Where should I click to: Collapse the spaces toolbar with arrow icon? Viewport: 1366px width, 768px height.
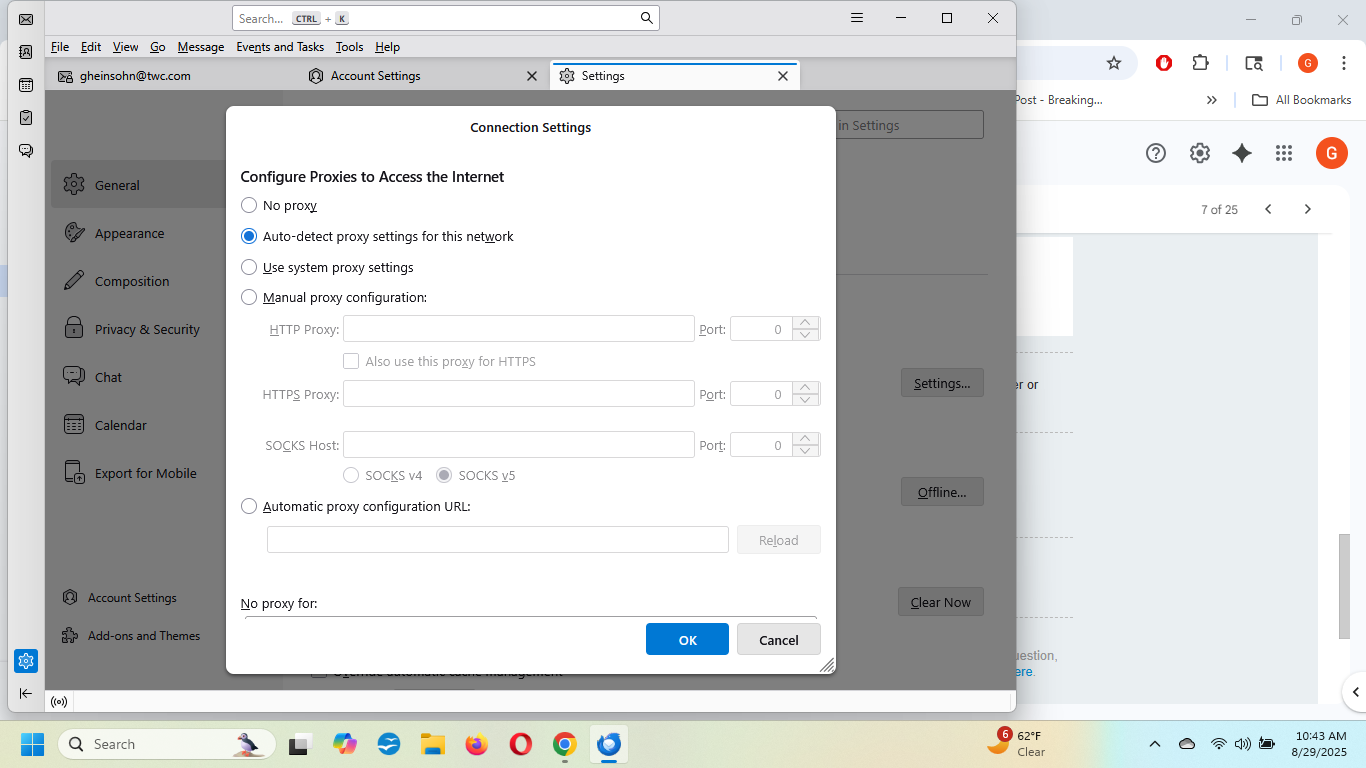coord(26,693)
